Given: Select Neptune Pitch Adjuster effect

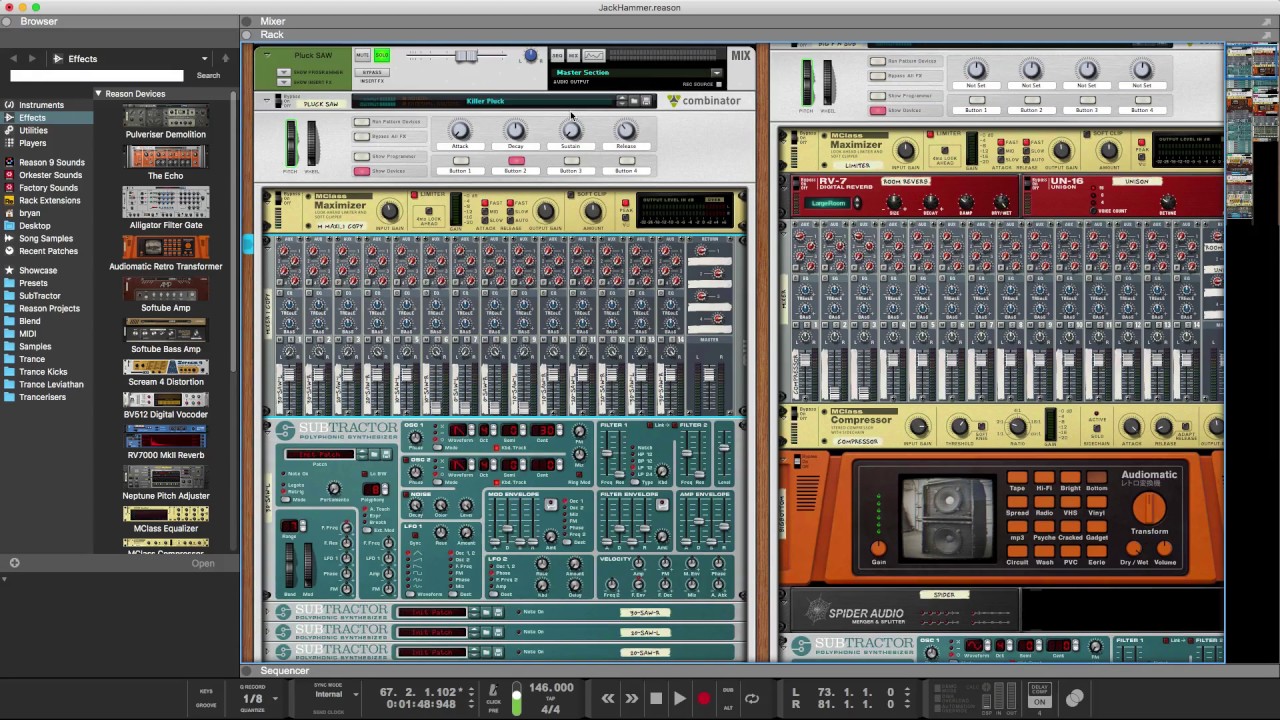Looking at the screenshot, I should pyautogui.click(x=166, y=478).
